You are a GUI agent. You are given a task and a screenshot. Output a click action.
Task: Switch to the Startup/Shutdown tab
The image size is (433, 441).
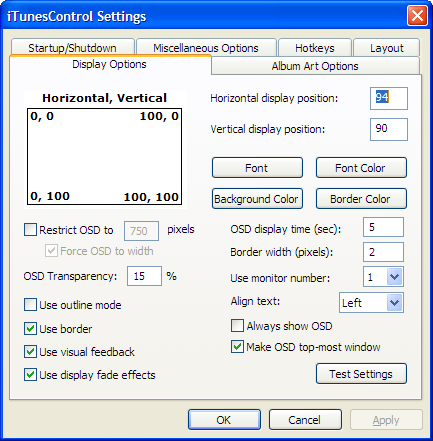click(x=72, y=47)
